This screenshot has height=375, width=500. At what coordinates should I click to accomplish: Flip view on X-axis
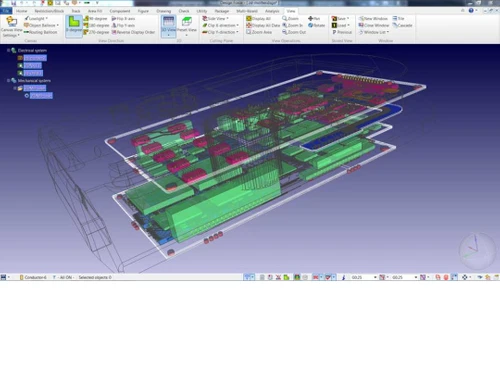click(x=123, y=19)
